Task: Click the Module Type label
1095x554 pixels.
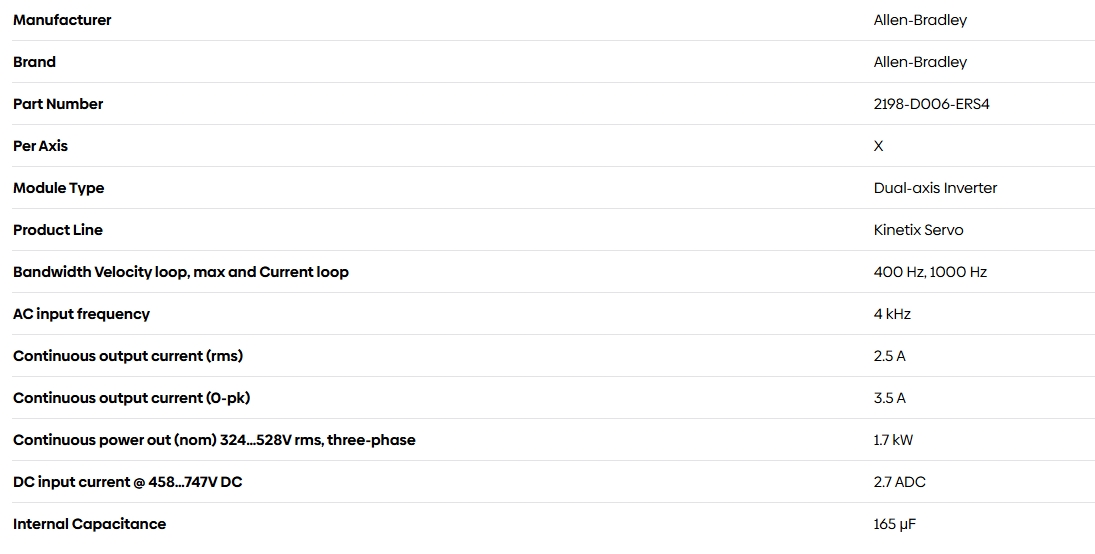Action: (59, 188)
